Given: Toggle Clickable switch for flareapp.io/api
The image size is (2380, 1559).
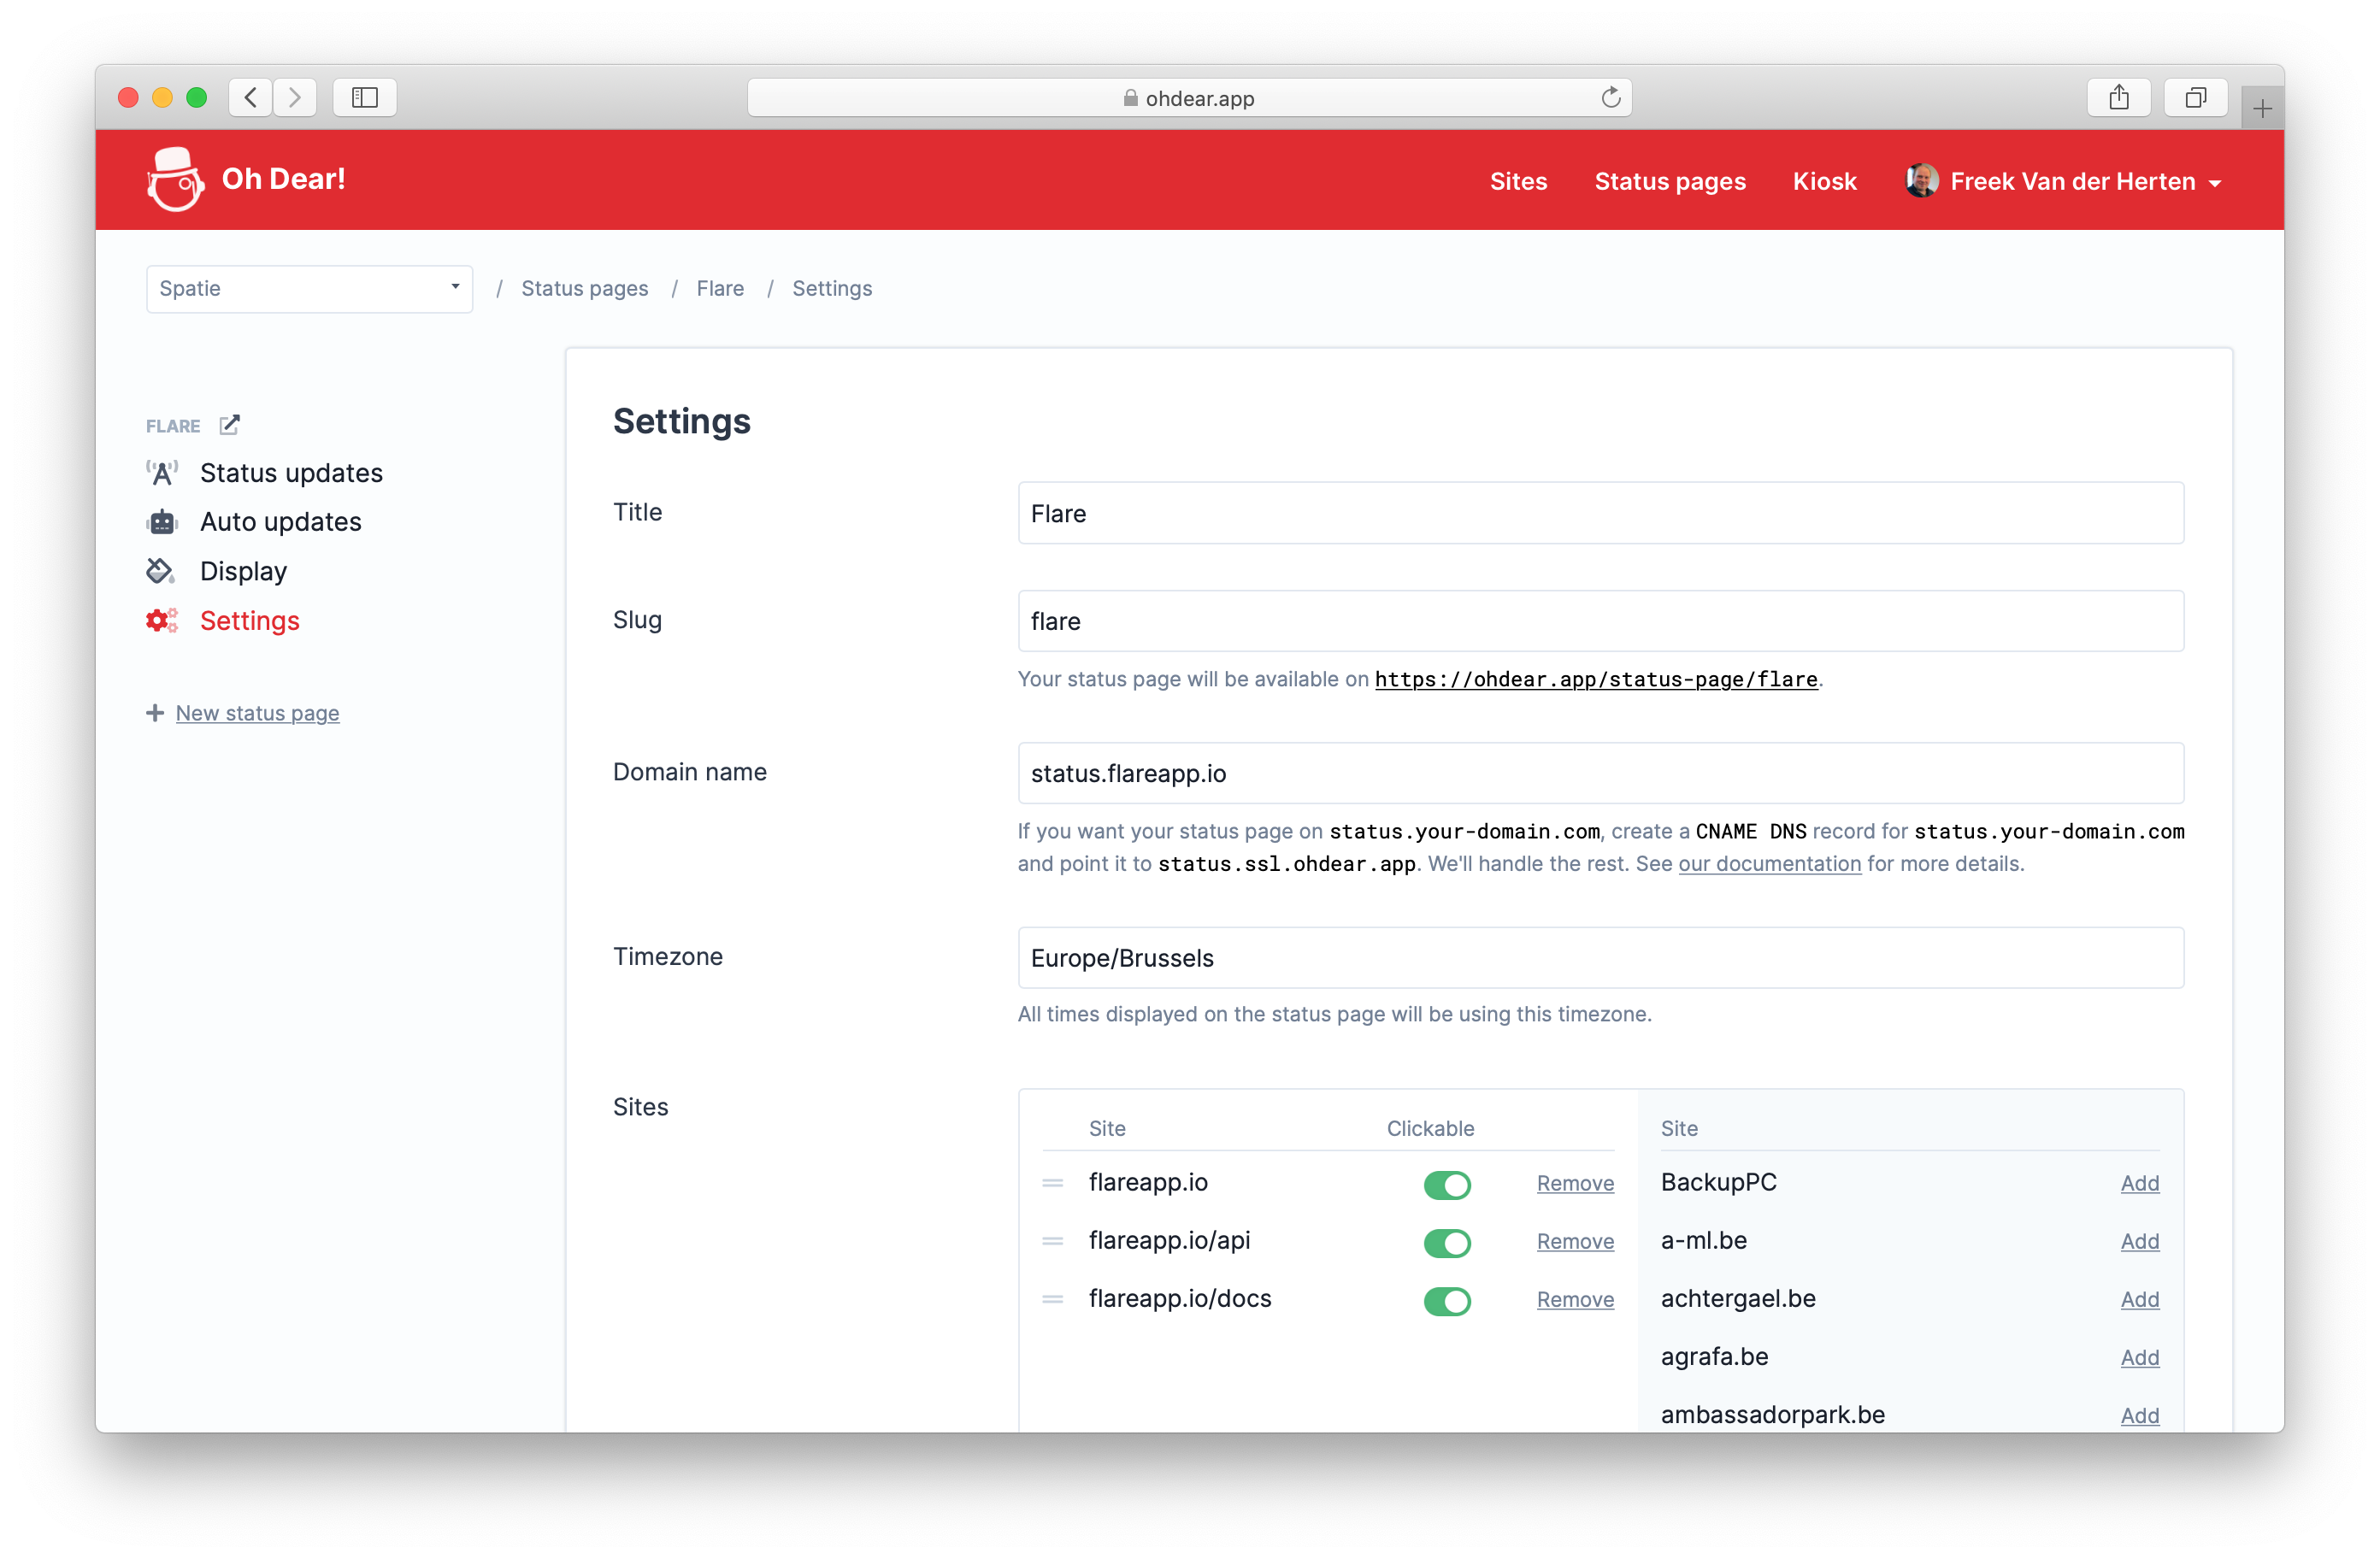Looking at the screenshot, I should coord(1447,1243).
